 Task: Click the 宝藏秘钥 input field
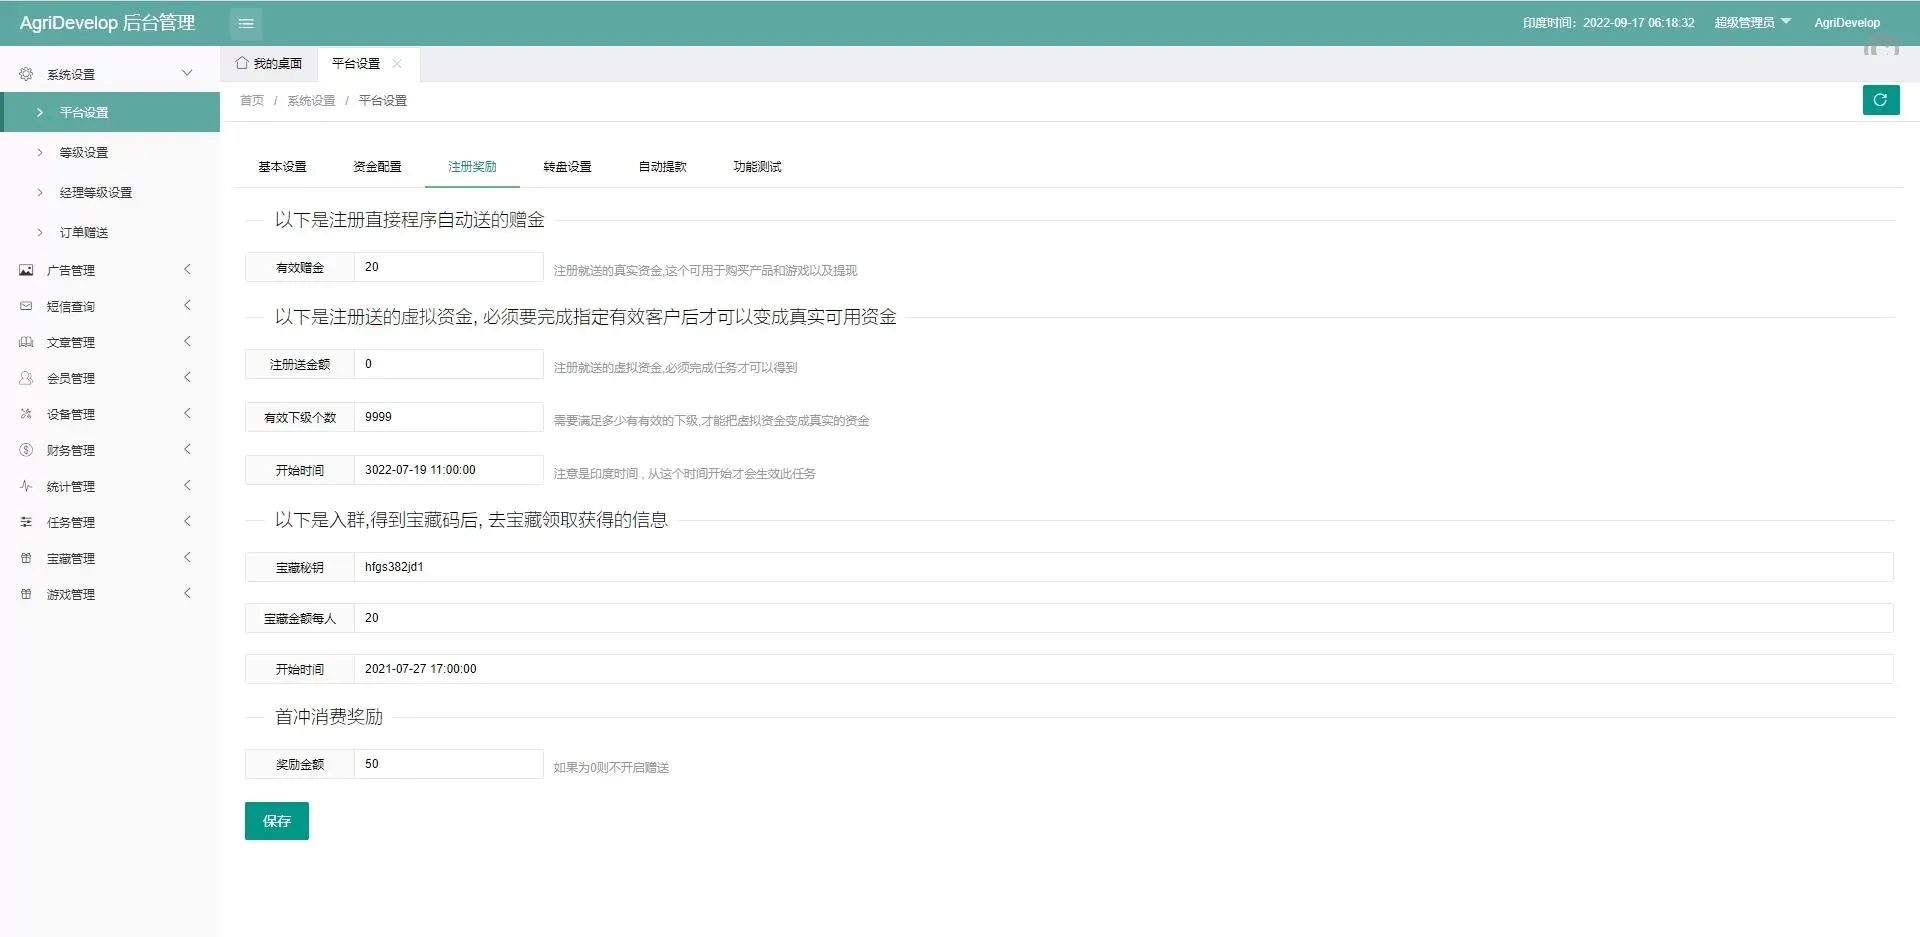point(1122,567)
